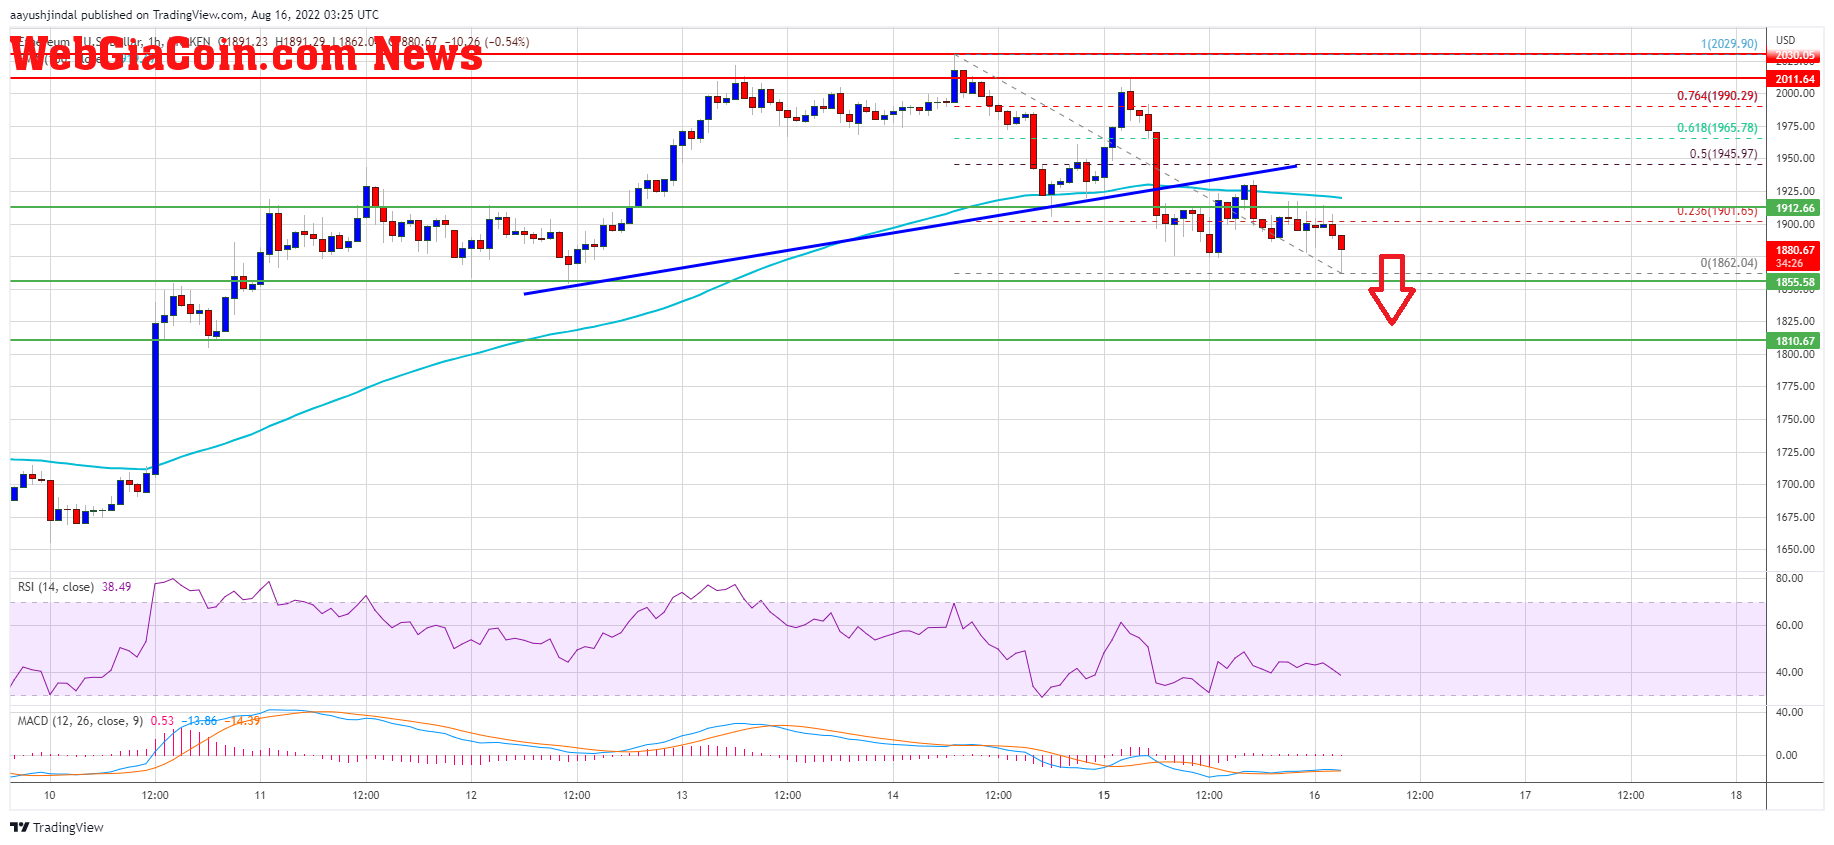This screenshot has height=845, width=1834.
Task: Click the green 1810.67 support label
Action: tap(1795, 341)
